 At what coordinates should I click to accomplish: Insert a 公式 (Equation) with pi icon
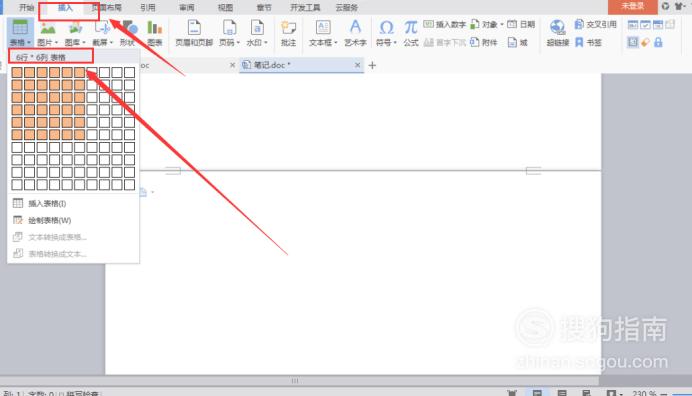tap(411, 28)
